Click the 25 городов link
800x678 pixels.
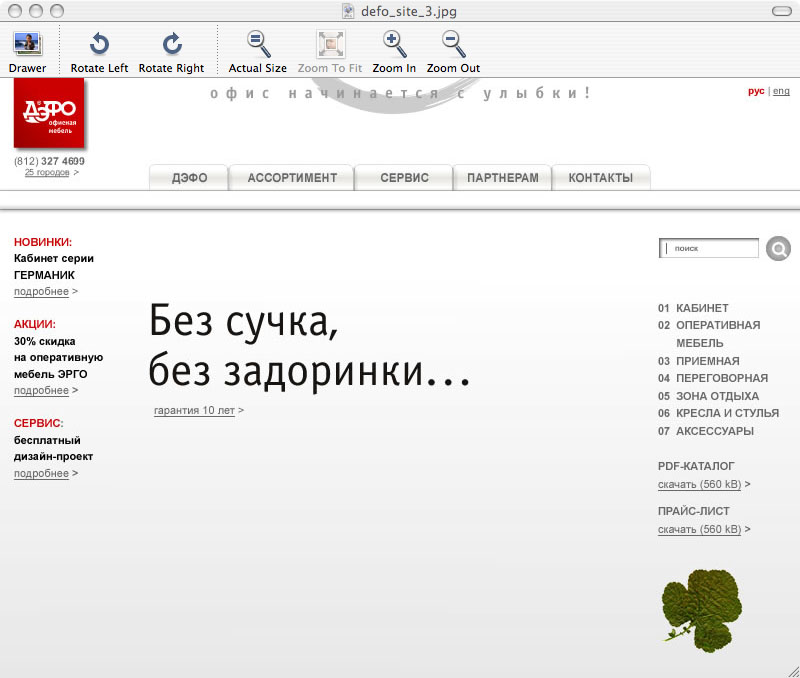(46, 172)
